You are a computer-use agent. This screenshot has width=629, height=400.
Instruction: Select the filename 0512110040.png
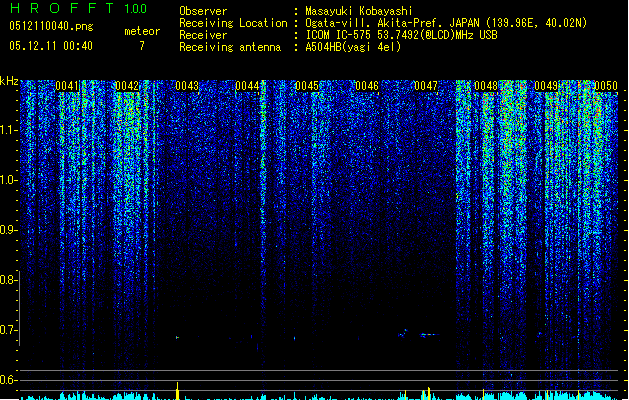coord(51,26)
